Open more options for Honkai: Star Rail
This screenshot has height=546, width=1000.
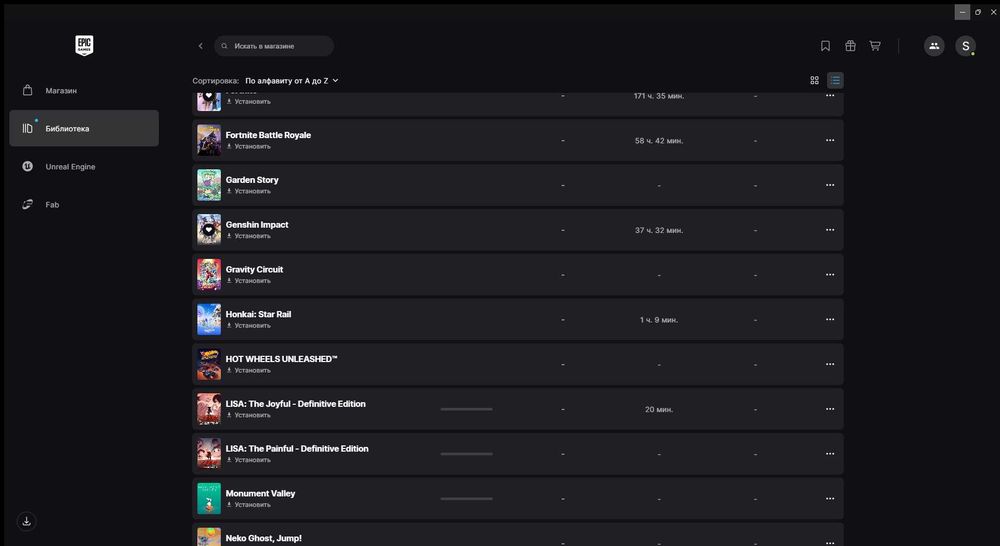pos(829,320)
